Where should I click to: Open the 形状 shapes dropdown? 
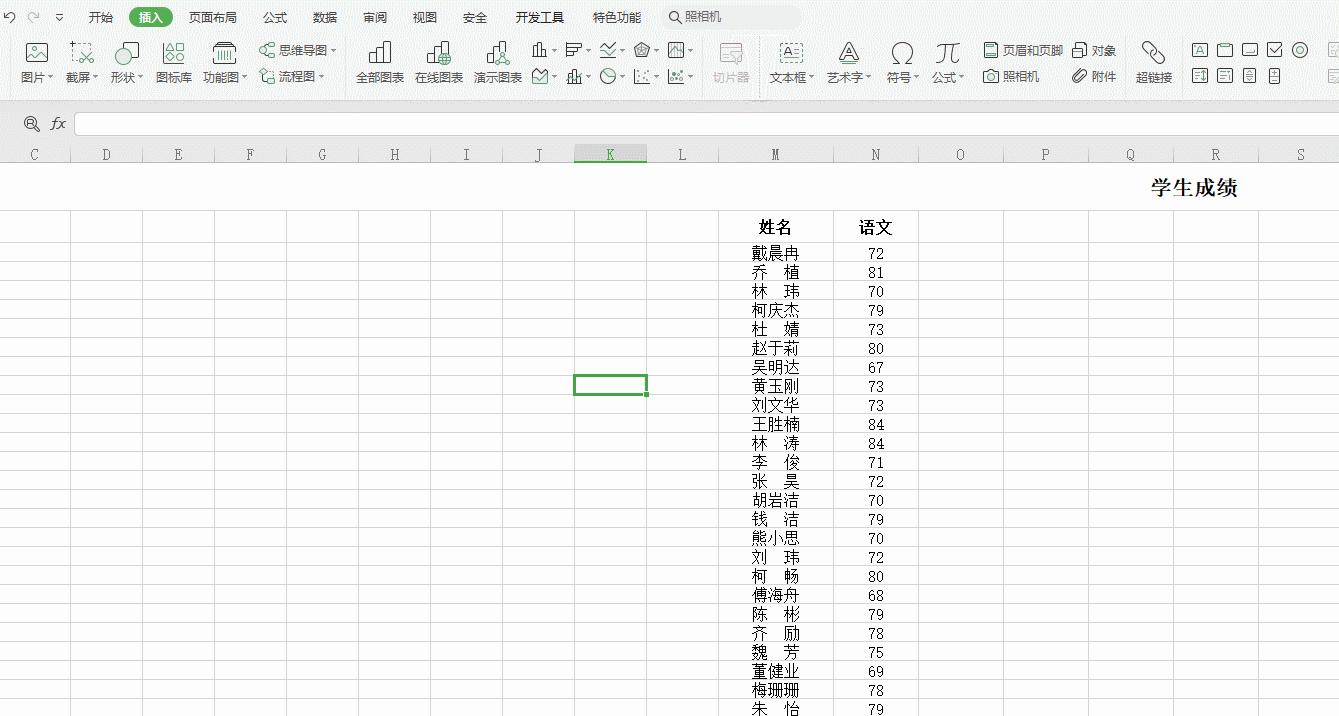[x=125, y=62]
